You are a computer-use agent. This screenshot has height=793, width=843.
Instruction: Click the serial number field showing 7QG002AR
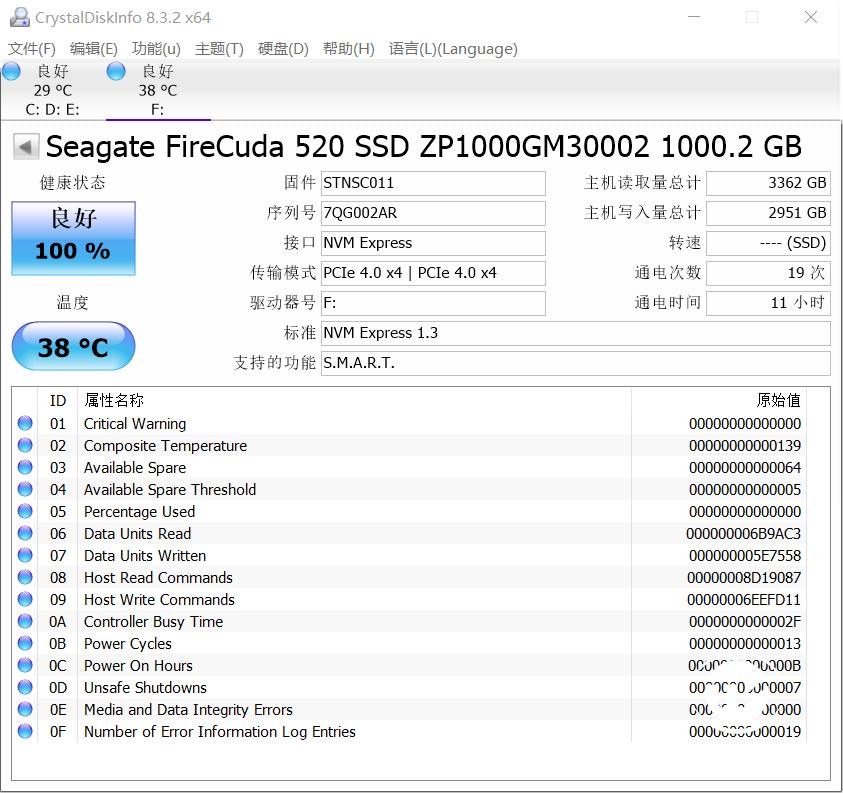pos(432,213)
